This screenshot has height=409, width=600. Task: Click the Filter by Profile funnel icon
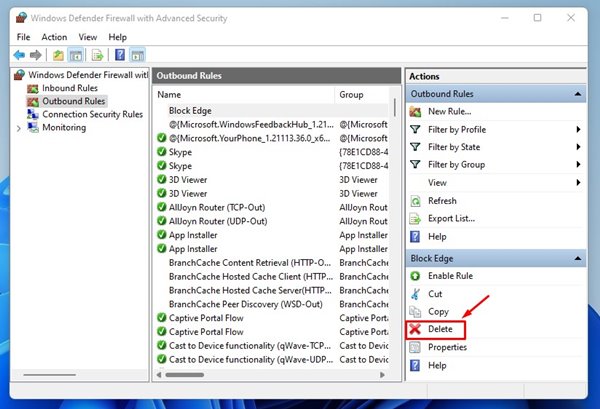click(x=415, y=129)
